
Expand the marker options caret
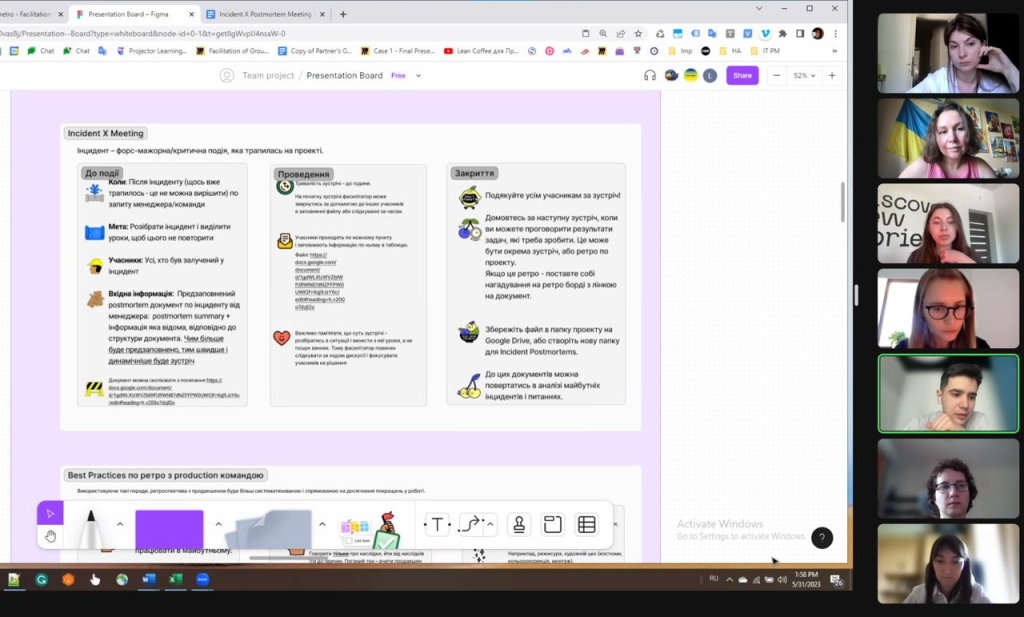120,524
